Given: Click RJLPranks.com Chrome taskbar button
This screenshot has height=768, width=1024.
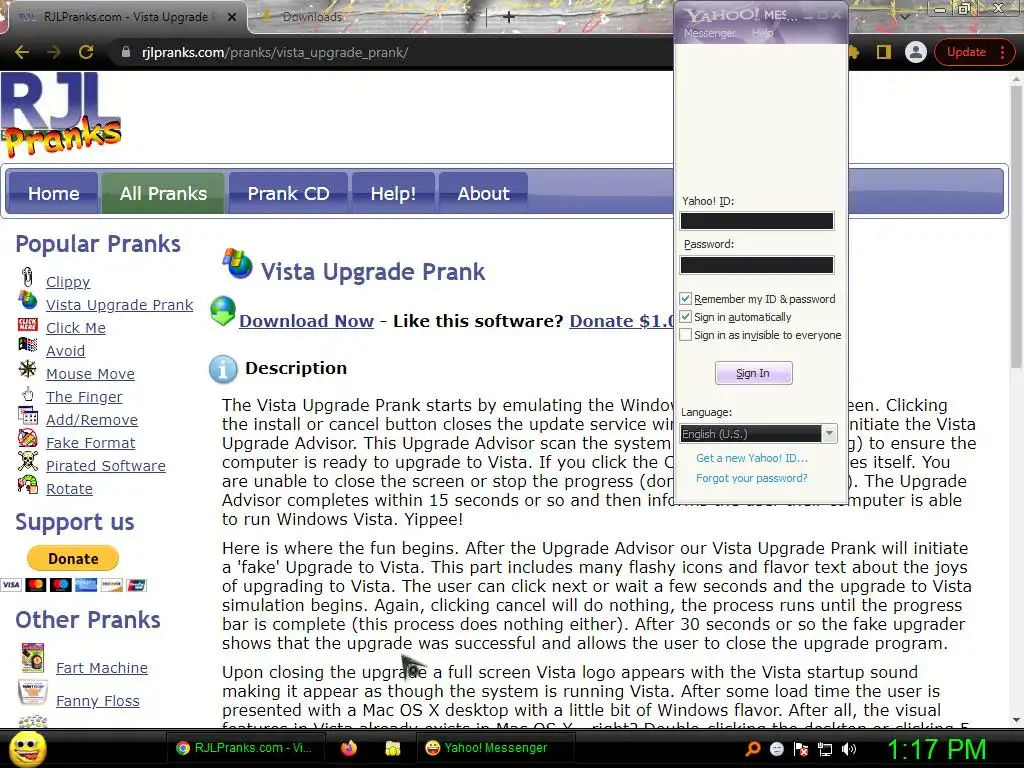Looking at the screenshot, I should [245, 748].
